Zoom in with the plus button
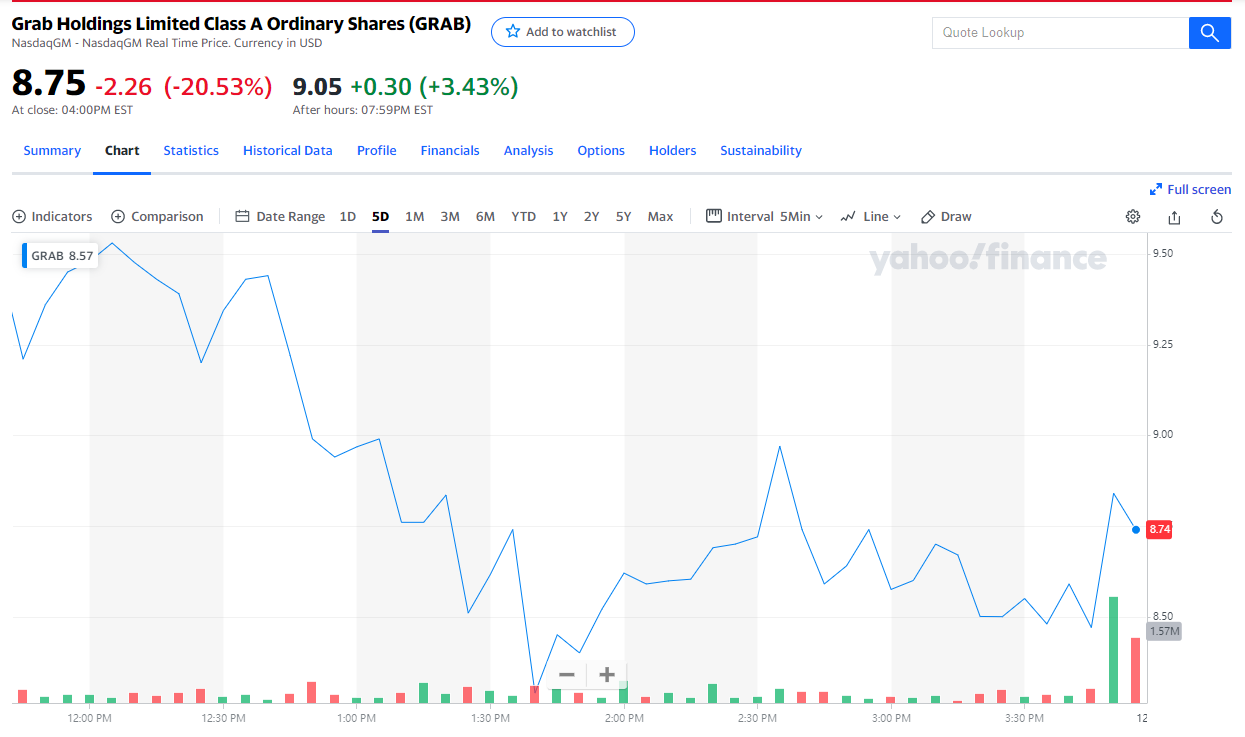Viewport: 1245px width, 737px height. point(606,675)
